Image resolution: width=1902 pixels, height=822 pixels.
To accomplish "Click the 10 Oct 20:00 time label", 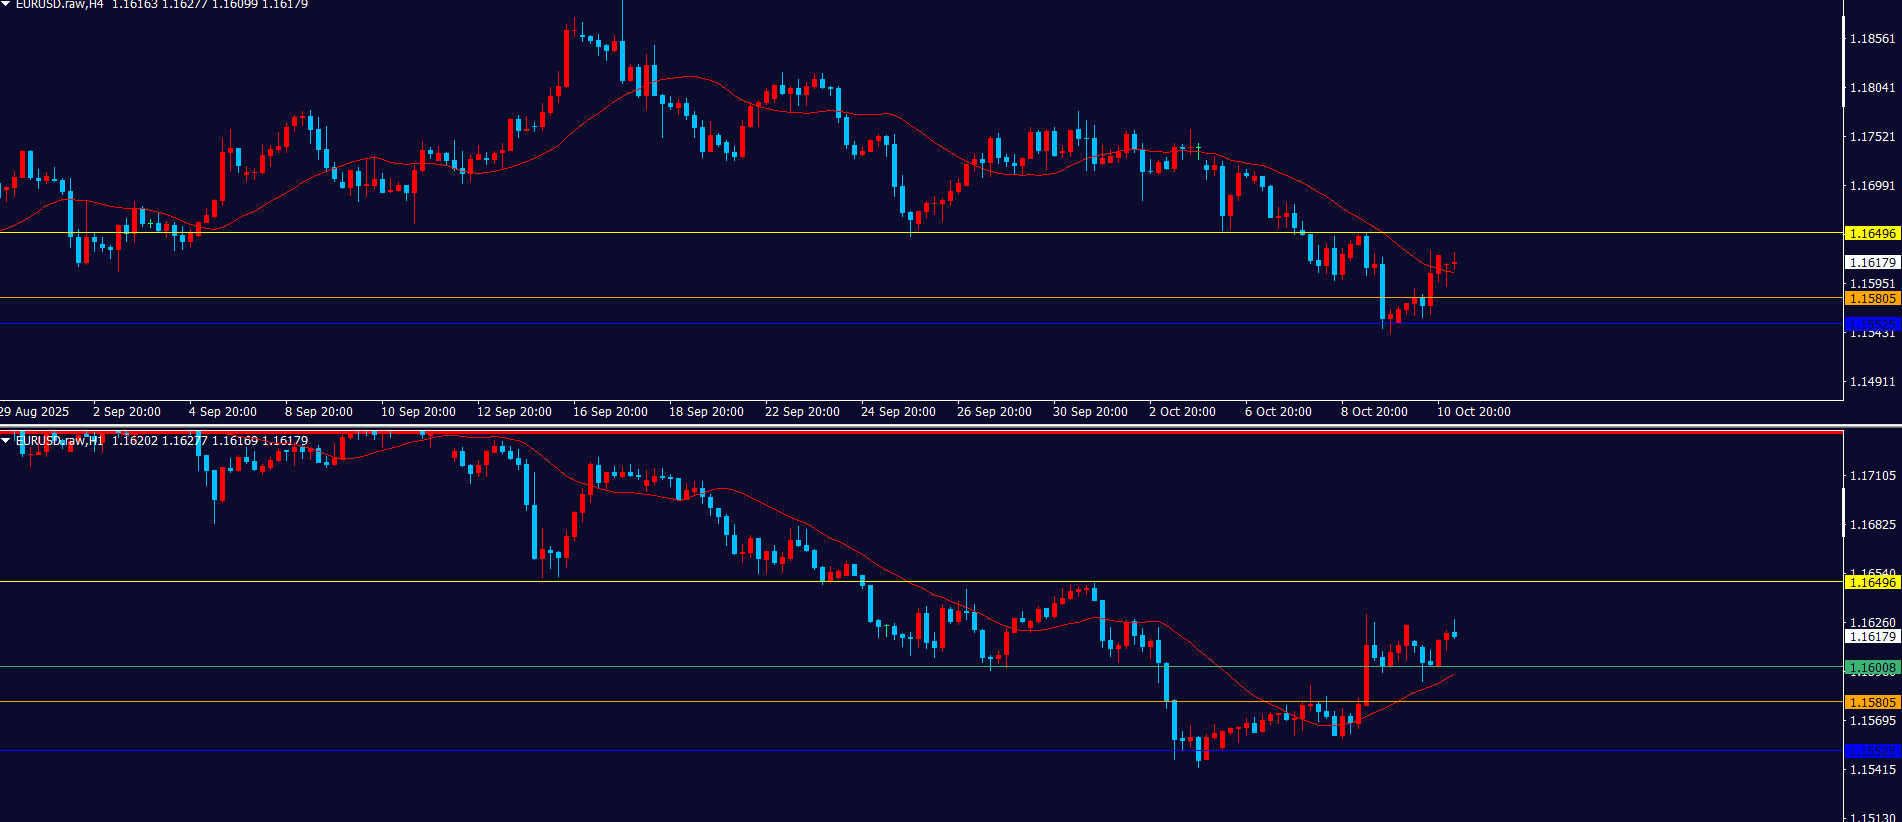I will (1473, 412).
